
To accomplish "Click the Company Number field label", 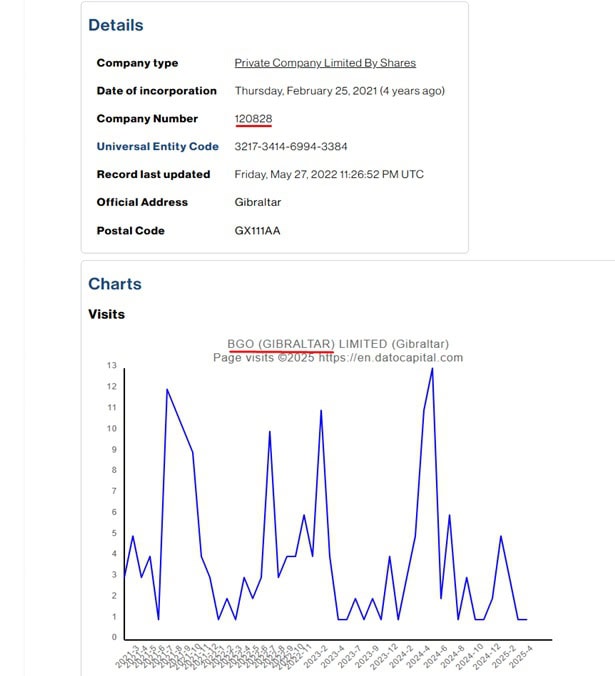I will pos(146,119).
